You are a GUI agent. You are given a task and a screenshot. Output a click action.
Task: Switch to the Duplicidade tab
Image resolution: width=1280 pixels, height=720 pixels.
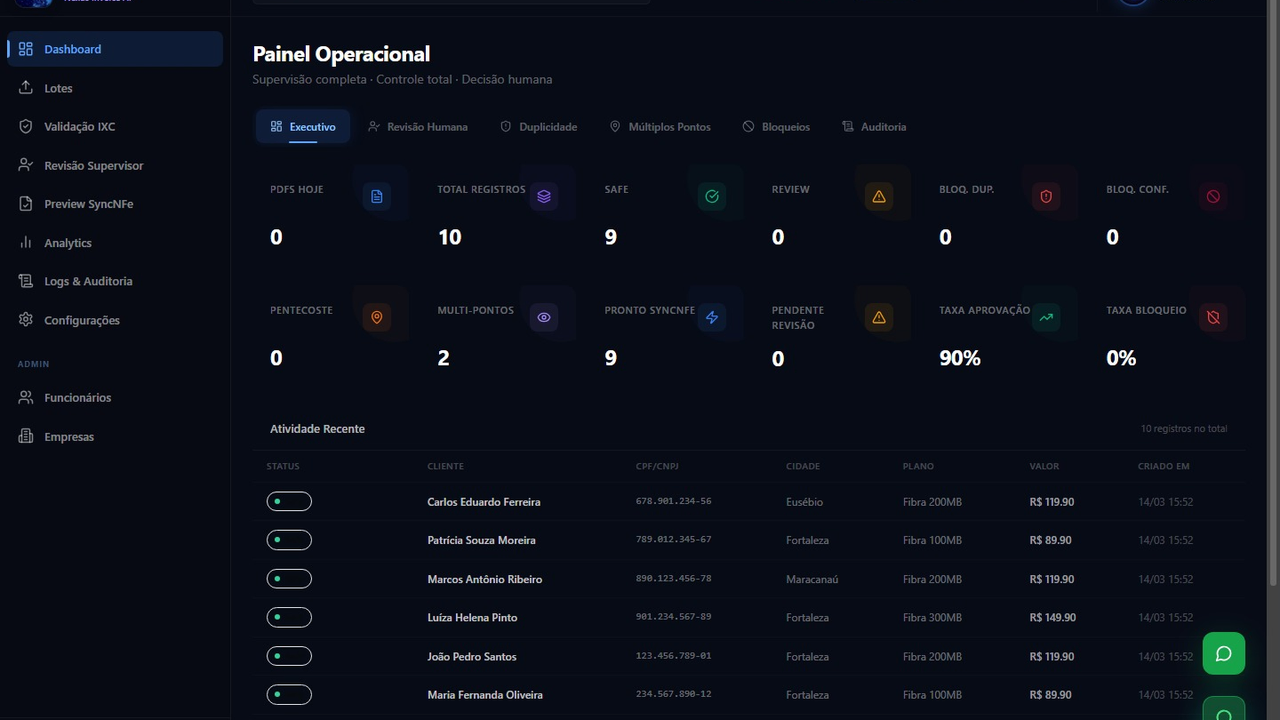[539, 127]
